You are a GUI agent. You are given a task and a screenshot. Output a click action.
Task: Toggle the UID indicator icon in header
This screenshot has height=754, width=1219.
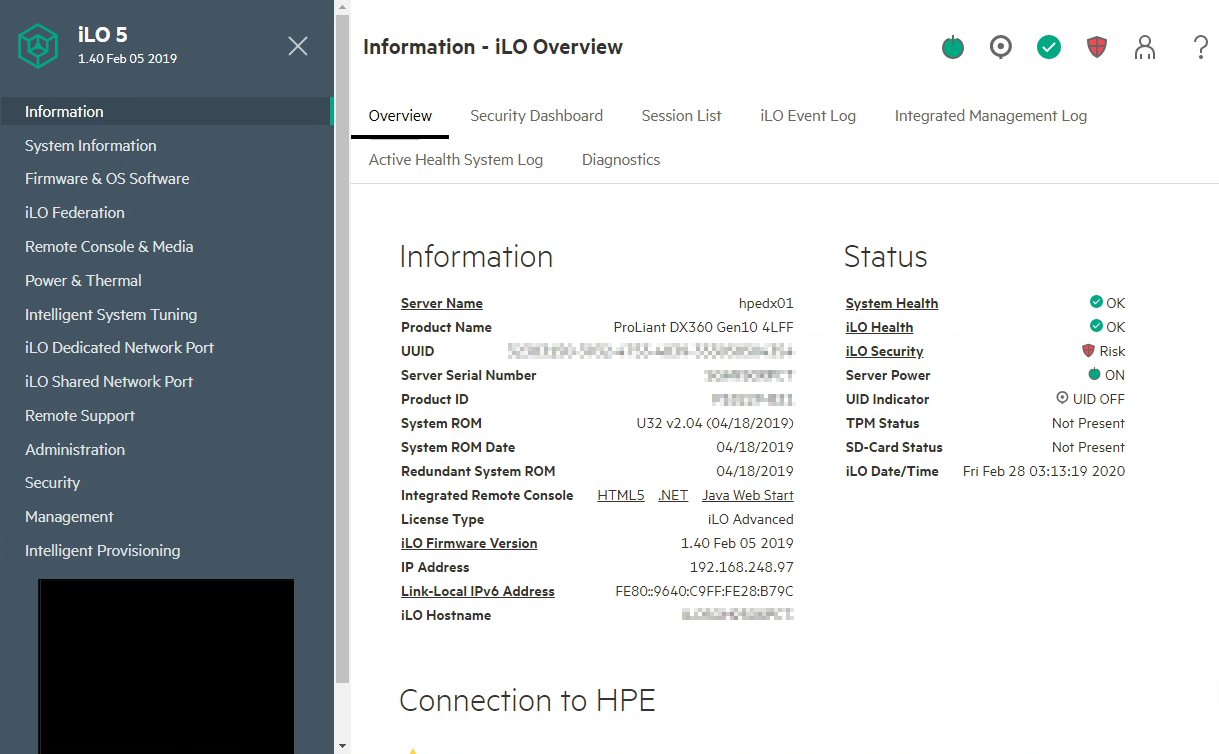pyautogui.click(x=1001, y=47)
